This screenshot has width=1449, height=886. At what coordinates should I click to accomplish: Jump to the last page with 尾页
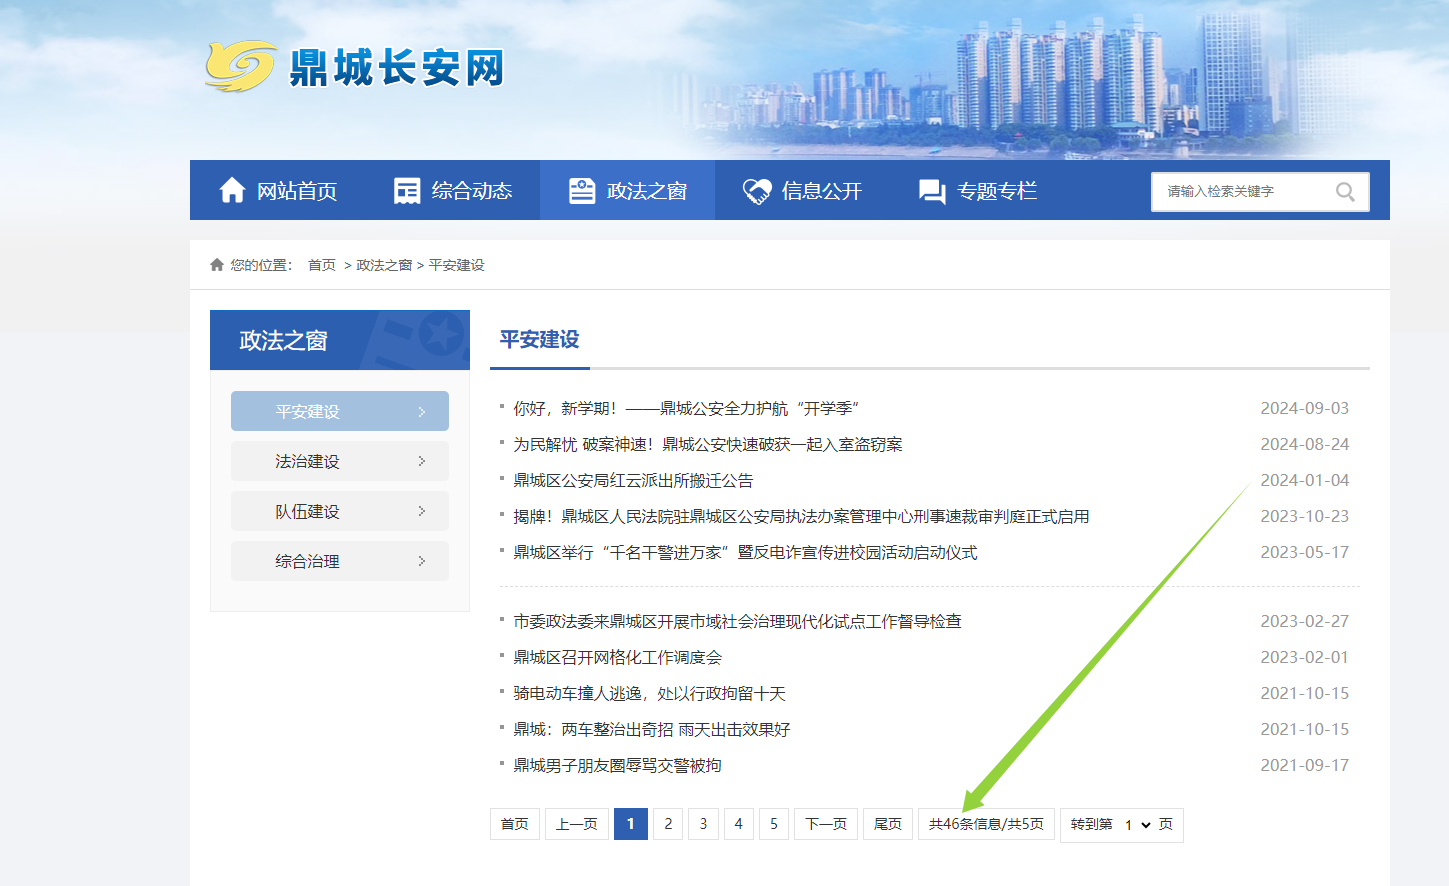click(887, 824)
